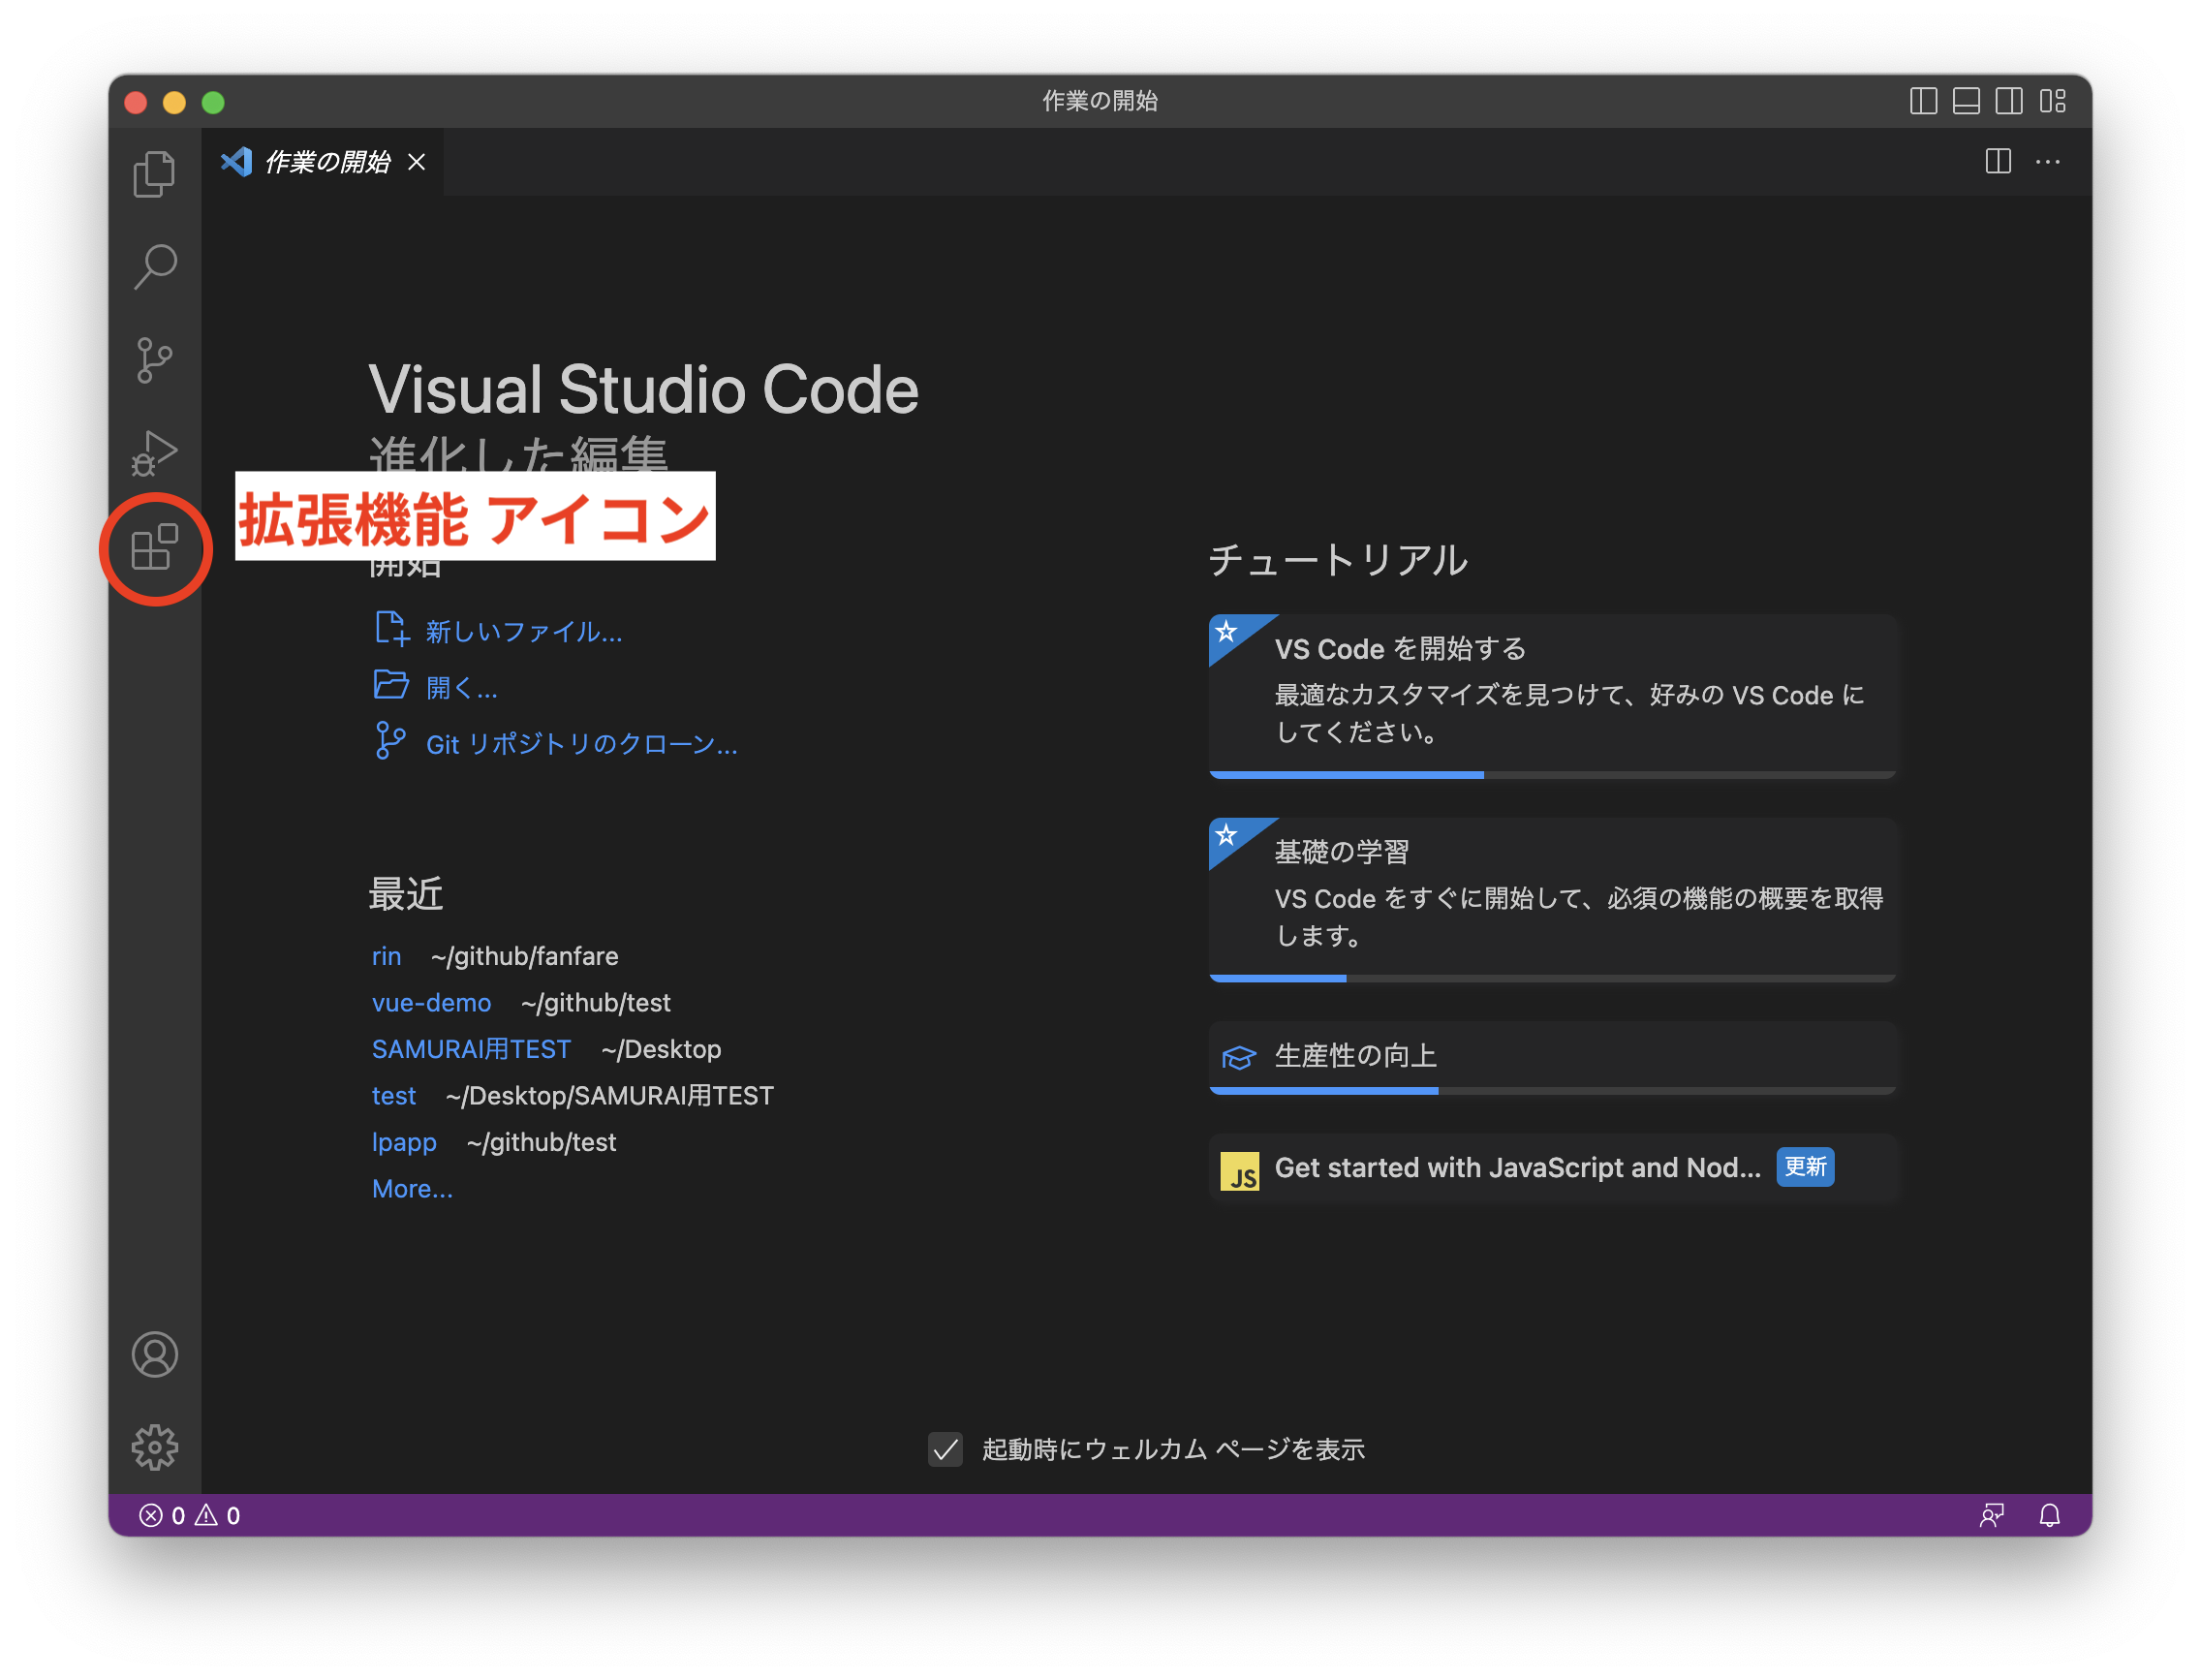Open the Extensions view icon

point(154,548)
